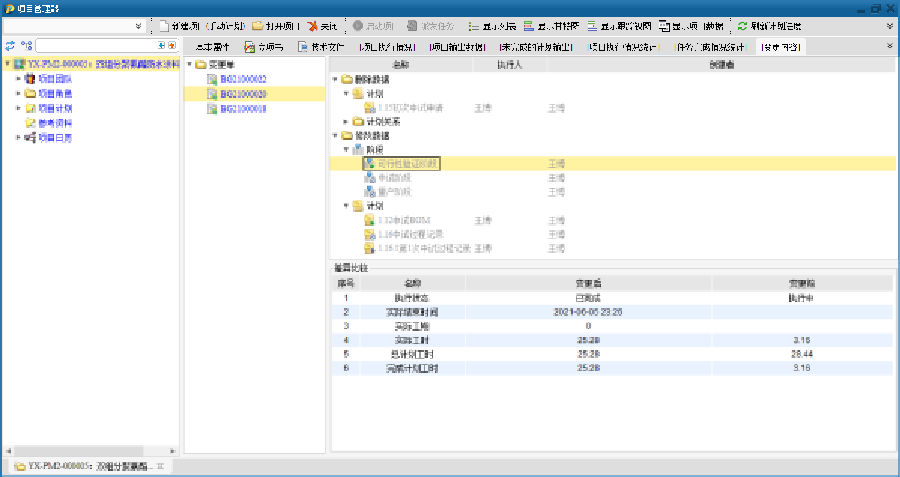Click the green refresh plan info icon
The width and height of the screenshot is (900, 477).
(742, 25)
